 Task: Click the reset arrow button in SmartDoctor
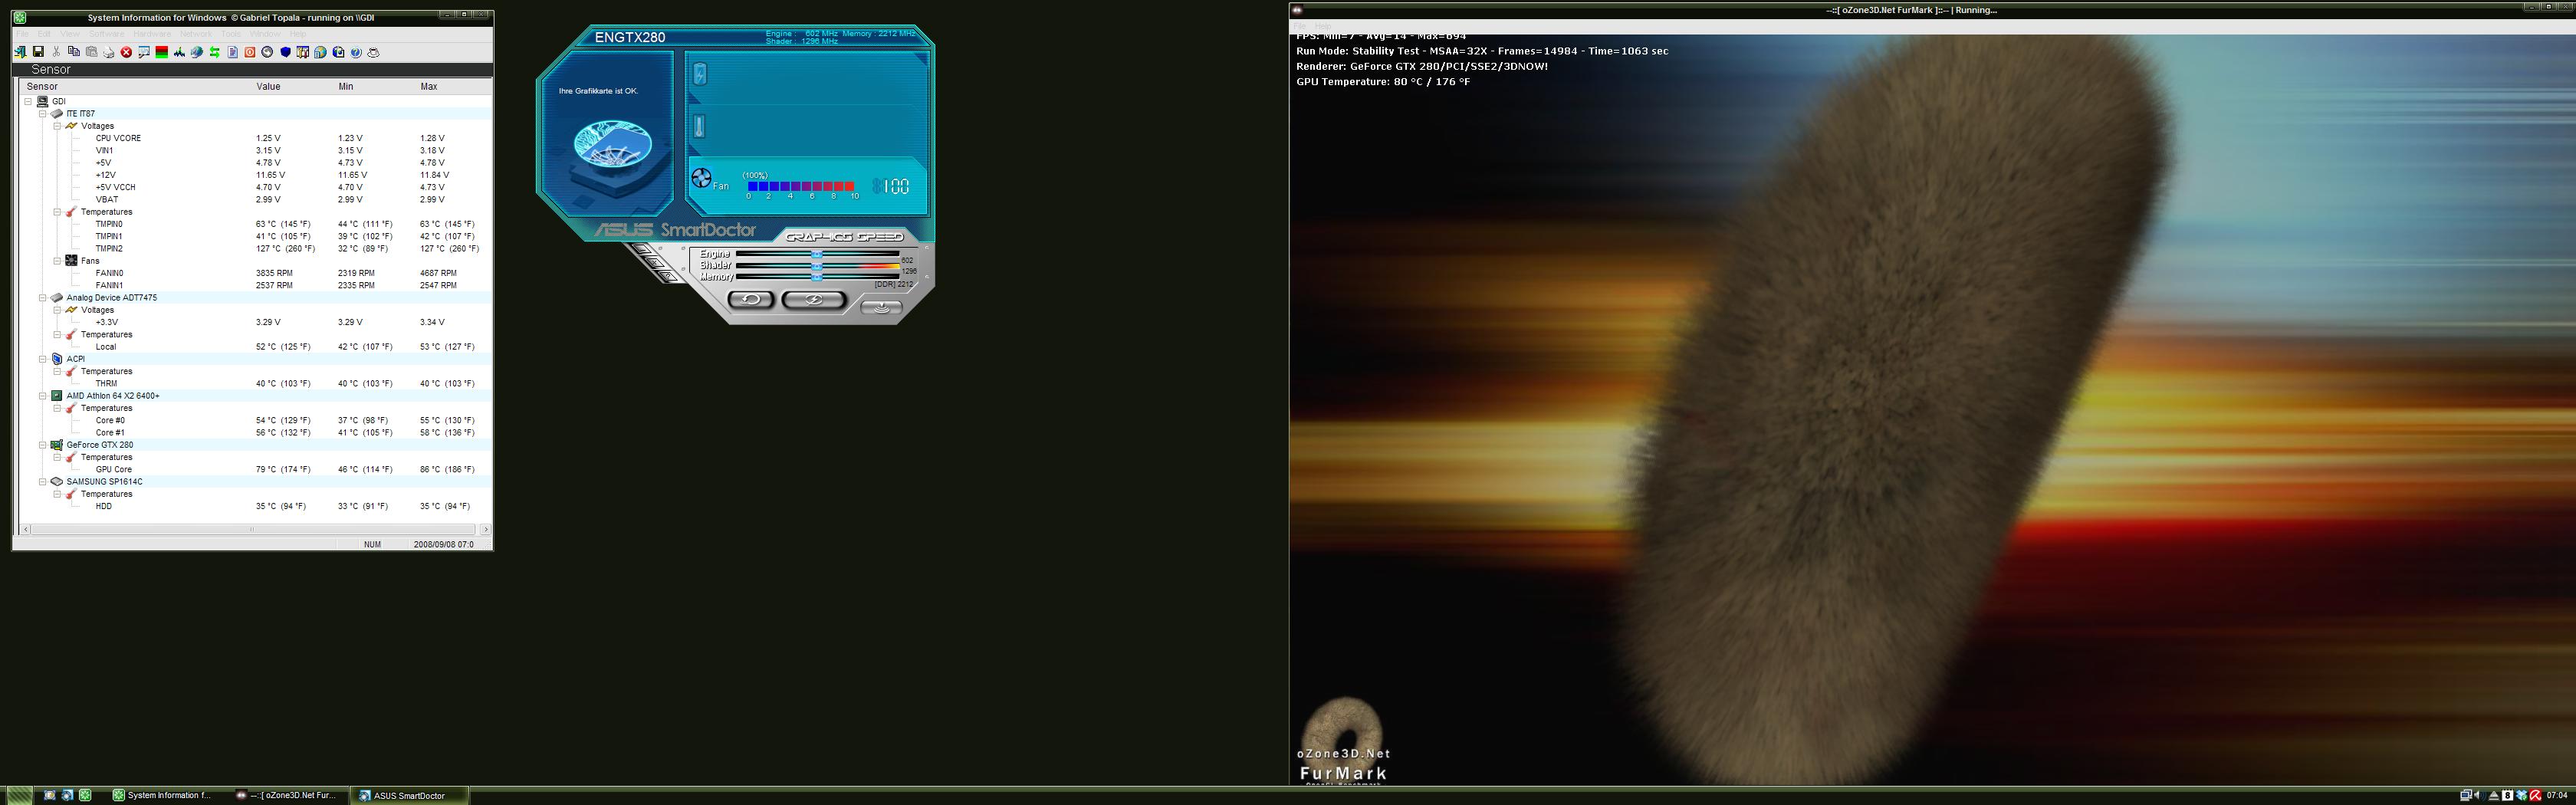click(751, 300)
